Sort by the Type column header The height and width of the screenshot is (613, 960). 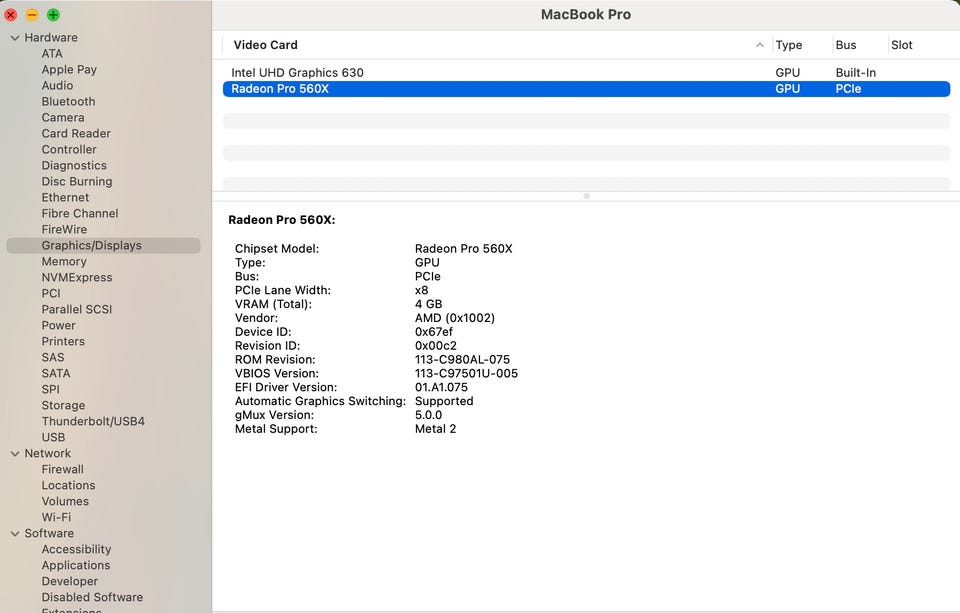point(789,45)
